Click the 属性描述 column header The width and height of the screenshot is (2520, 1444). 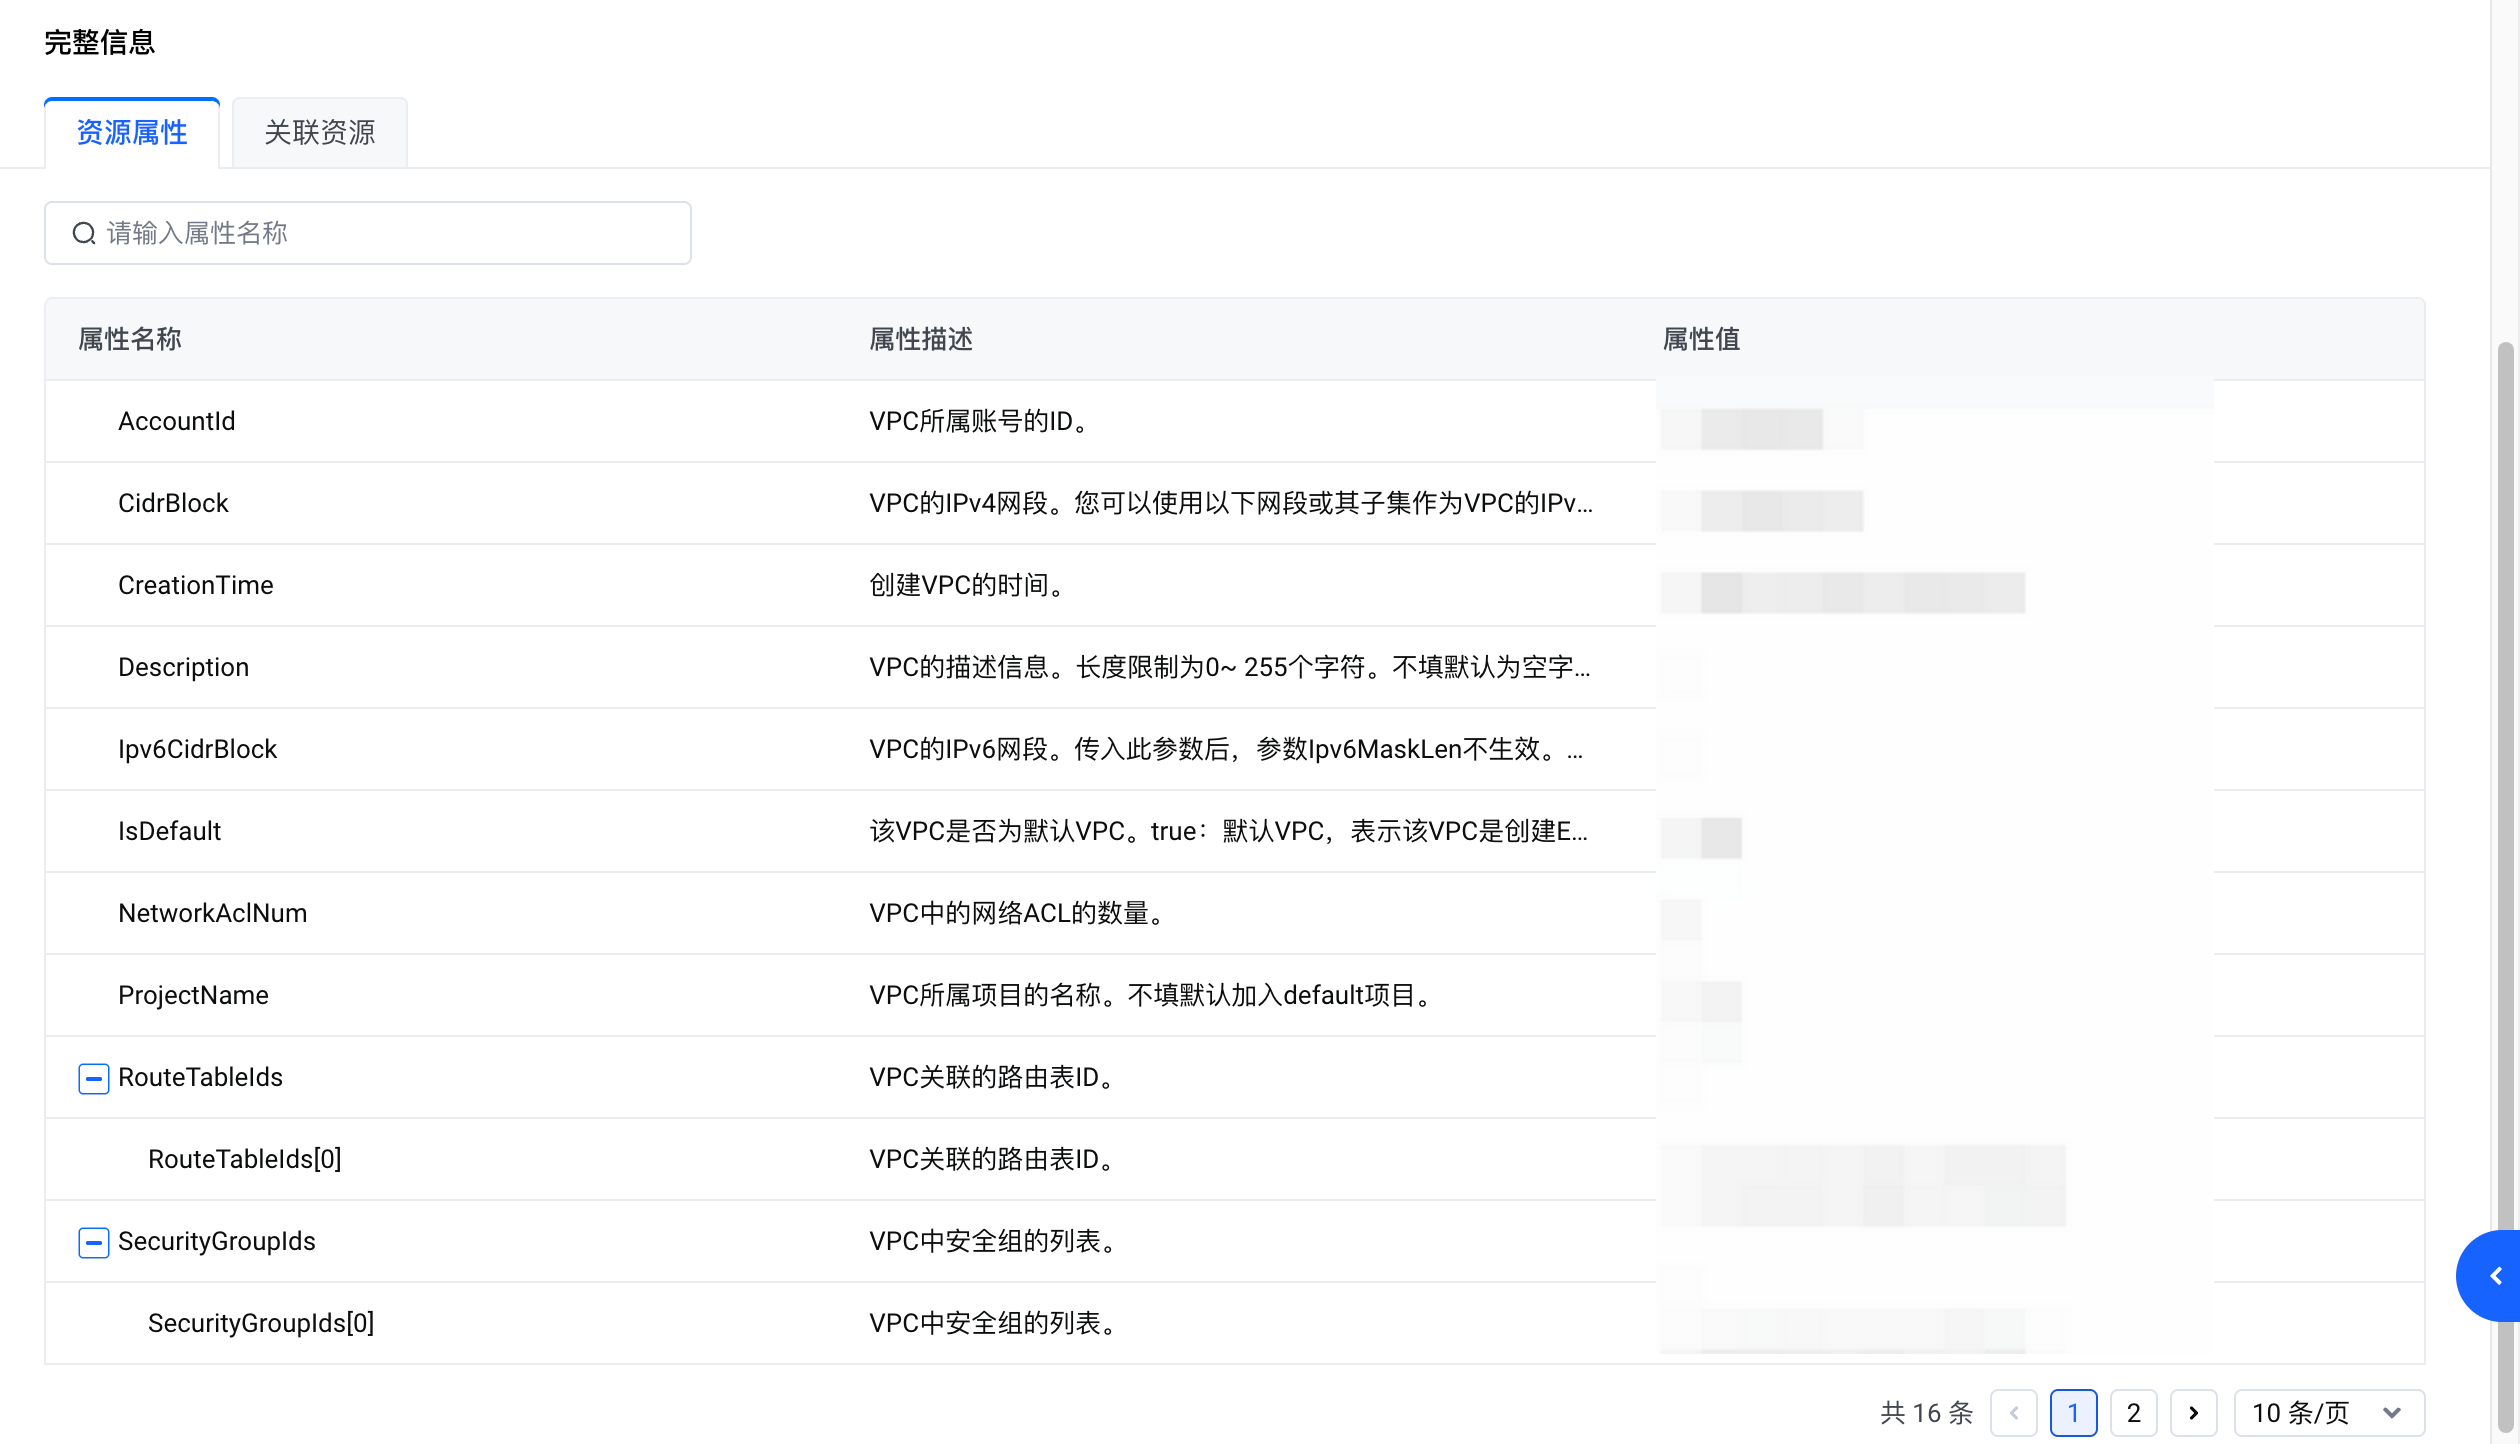point(920,339)
